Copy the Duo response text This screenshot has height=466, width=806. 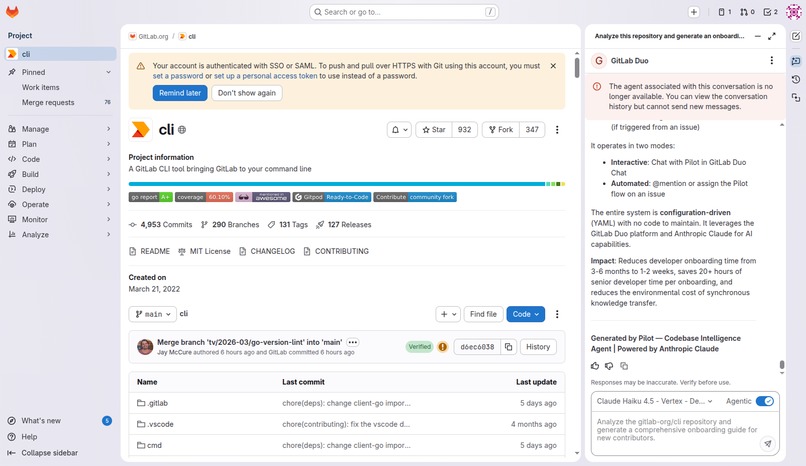624,366
